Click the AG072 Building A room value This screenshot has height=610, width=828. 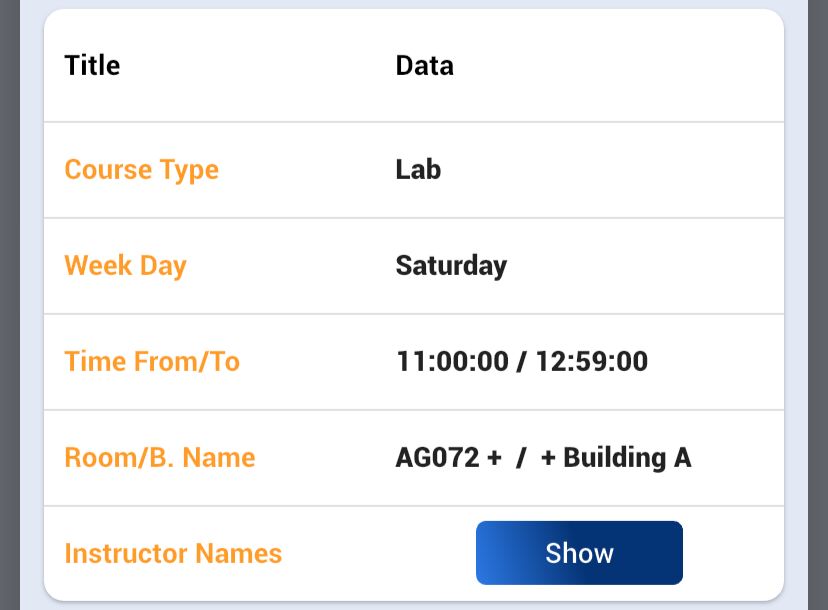click(x=543, y=457)
